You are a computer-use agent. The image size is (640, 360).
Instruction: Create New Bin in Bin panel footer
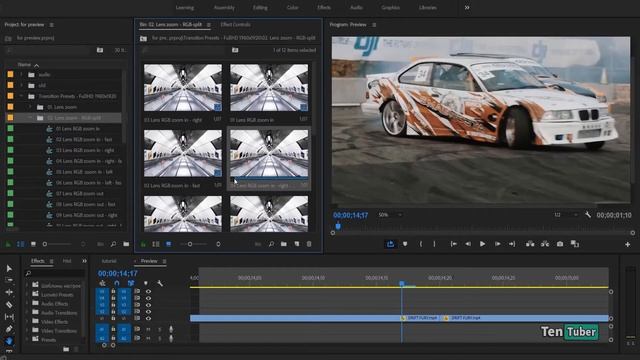[284, 244]
